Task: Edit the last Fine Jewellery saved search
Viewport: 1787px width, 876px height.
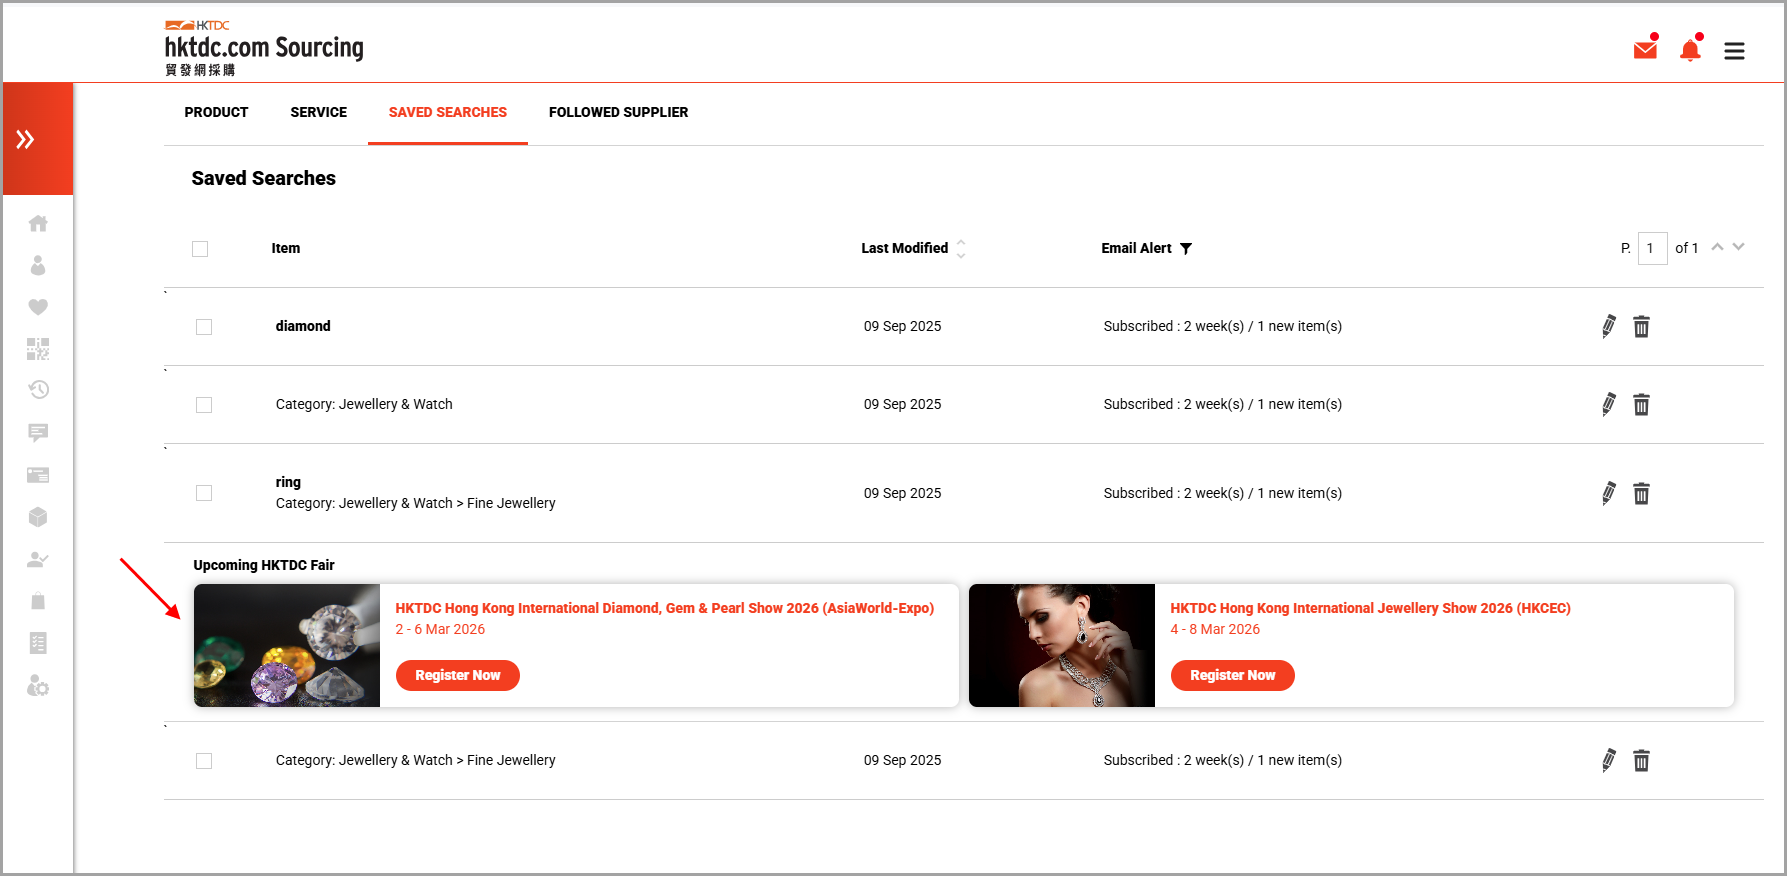Action: click(1608, 760)
